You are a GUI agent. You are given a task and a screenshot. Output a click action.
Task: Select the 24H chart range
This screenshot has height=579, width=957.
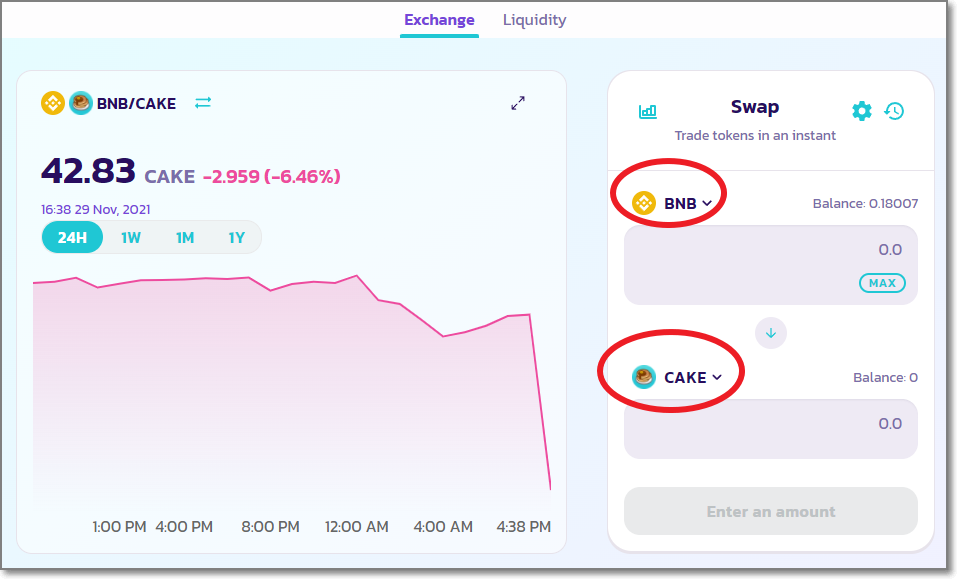72,237
